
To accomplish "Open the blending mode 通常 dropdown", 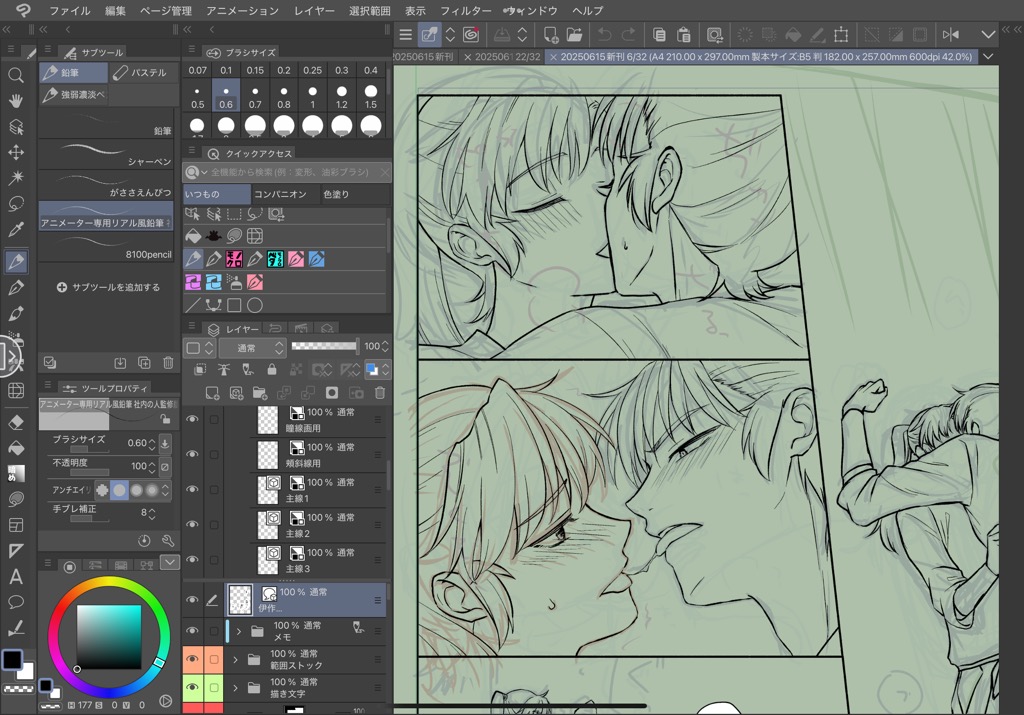I will [x=251, y=347].
